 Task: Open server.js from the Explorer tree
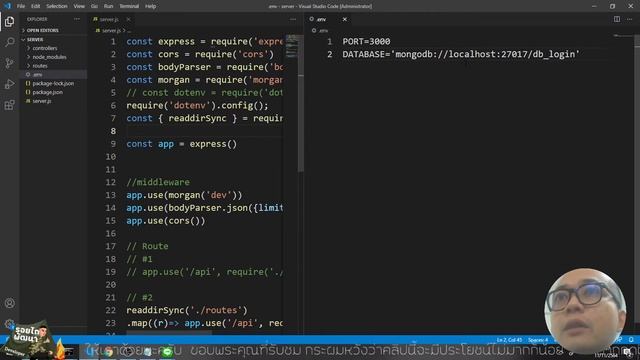point(42,101)
